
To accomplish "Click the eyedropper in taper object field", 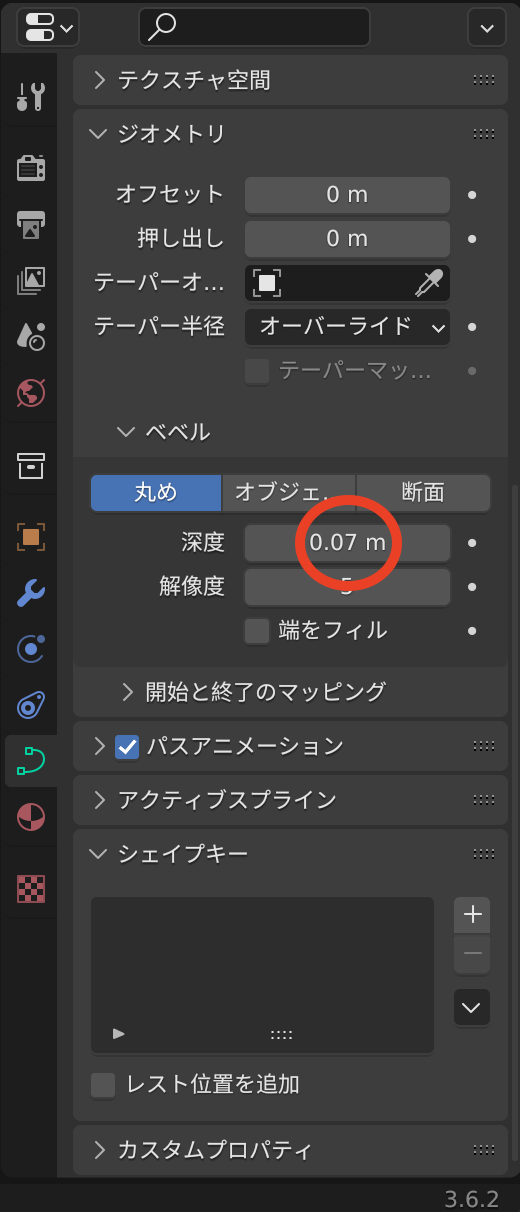I will pos(430,283).
